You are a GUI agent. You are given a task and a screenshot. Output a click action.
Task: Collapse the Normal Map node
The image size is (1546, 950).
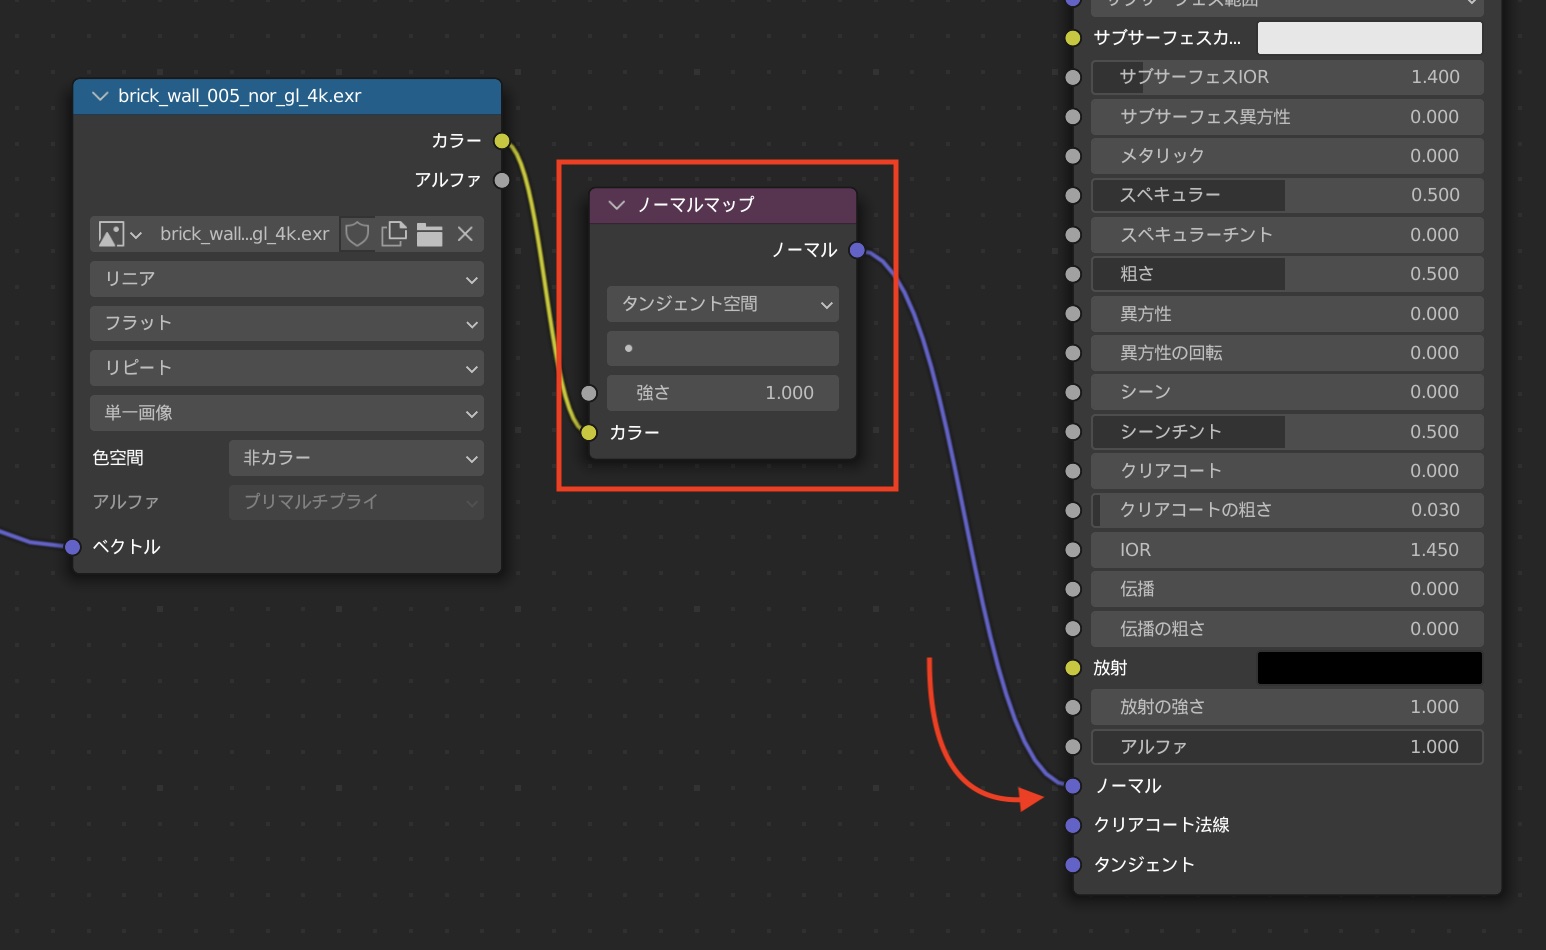617,205
